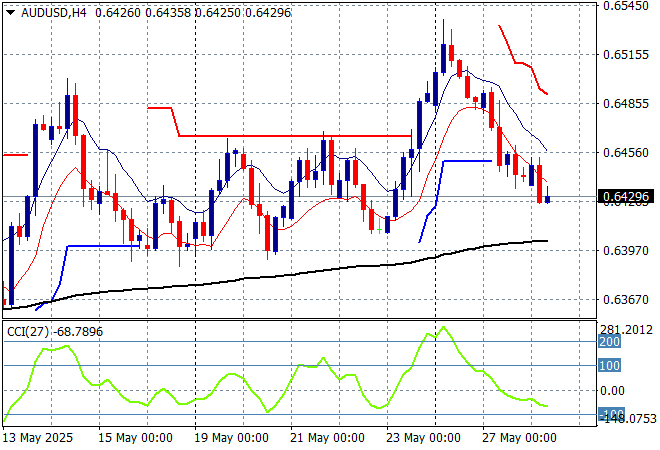Image resolution: width=660 pixels, height=450 pixels.
Task: Click the 13 May 2025 date label
Action: click(x=38, y=437)
